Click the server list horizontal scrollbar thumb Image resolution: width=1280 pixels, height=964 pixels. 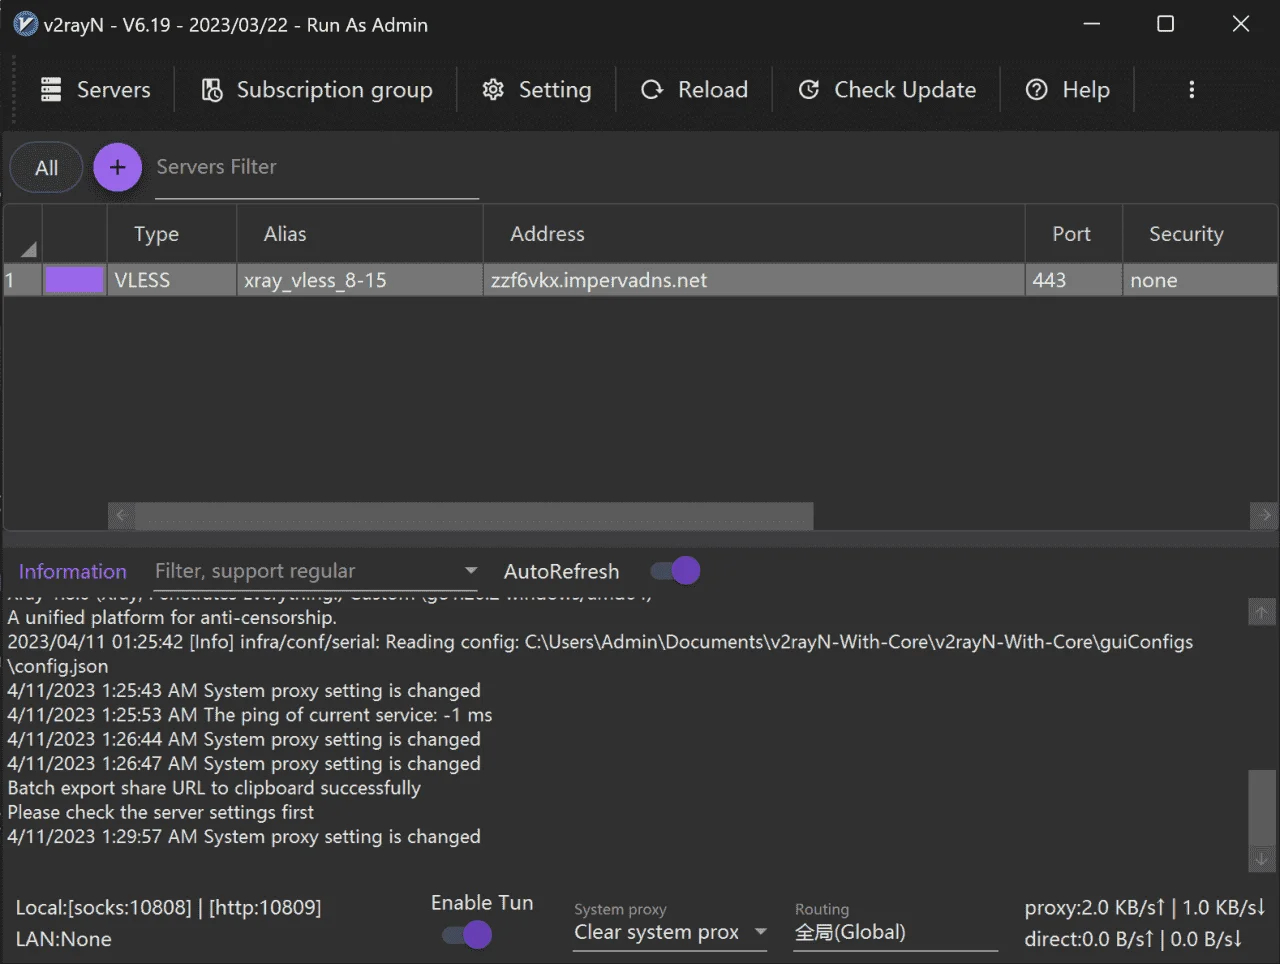pyautogui.click(x=474, y=516)
